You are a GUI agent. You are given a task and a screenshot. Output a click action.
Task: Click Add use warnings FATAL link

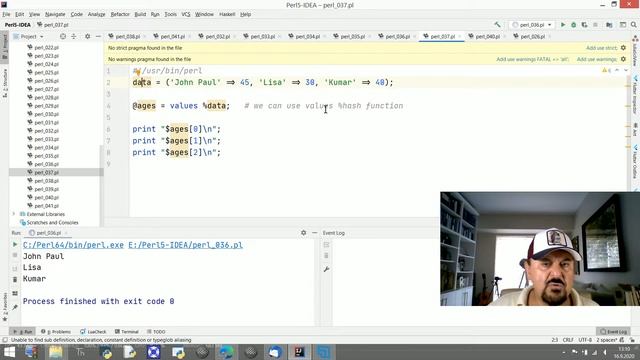coord(532,59)
